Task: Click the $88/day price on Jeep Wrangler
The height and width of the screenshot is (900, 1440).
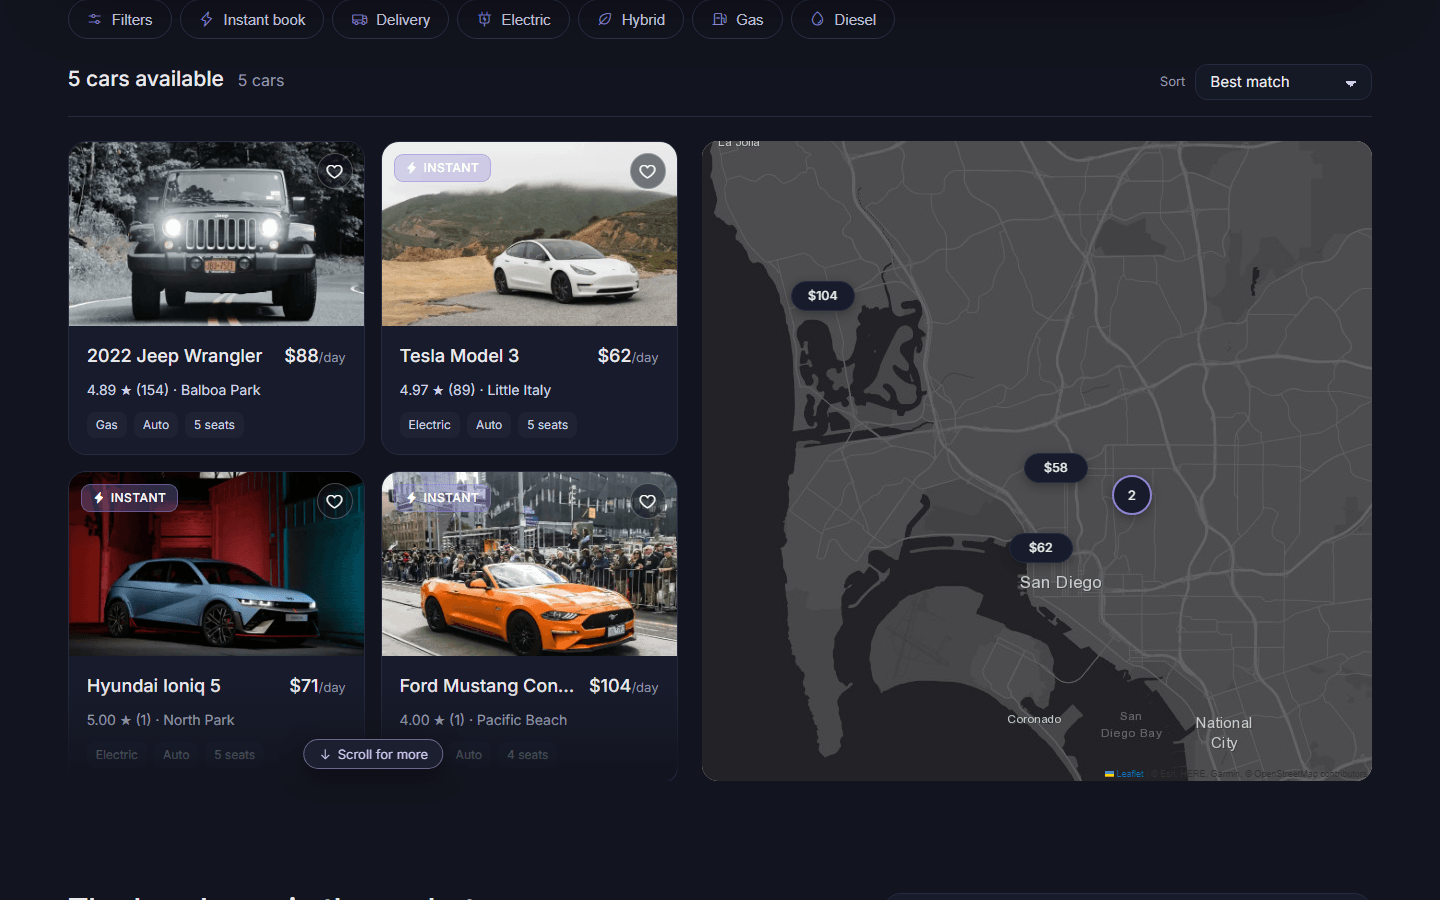Action: point(315,356)
